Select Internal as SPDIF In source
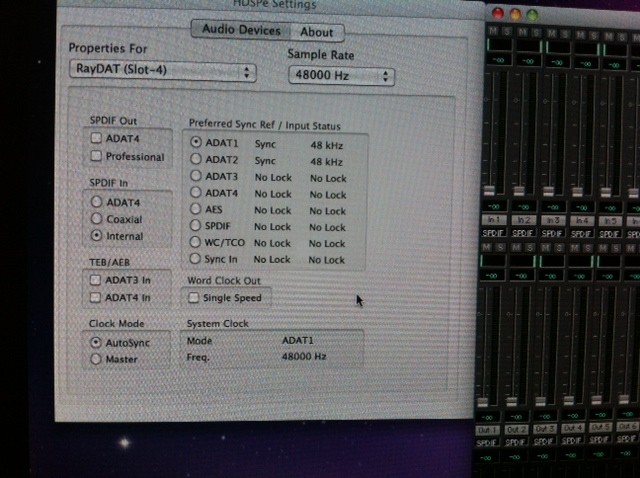Viewport: 640px width, 478px height. click(x=96, y=236)
